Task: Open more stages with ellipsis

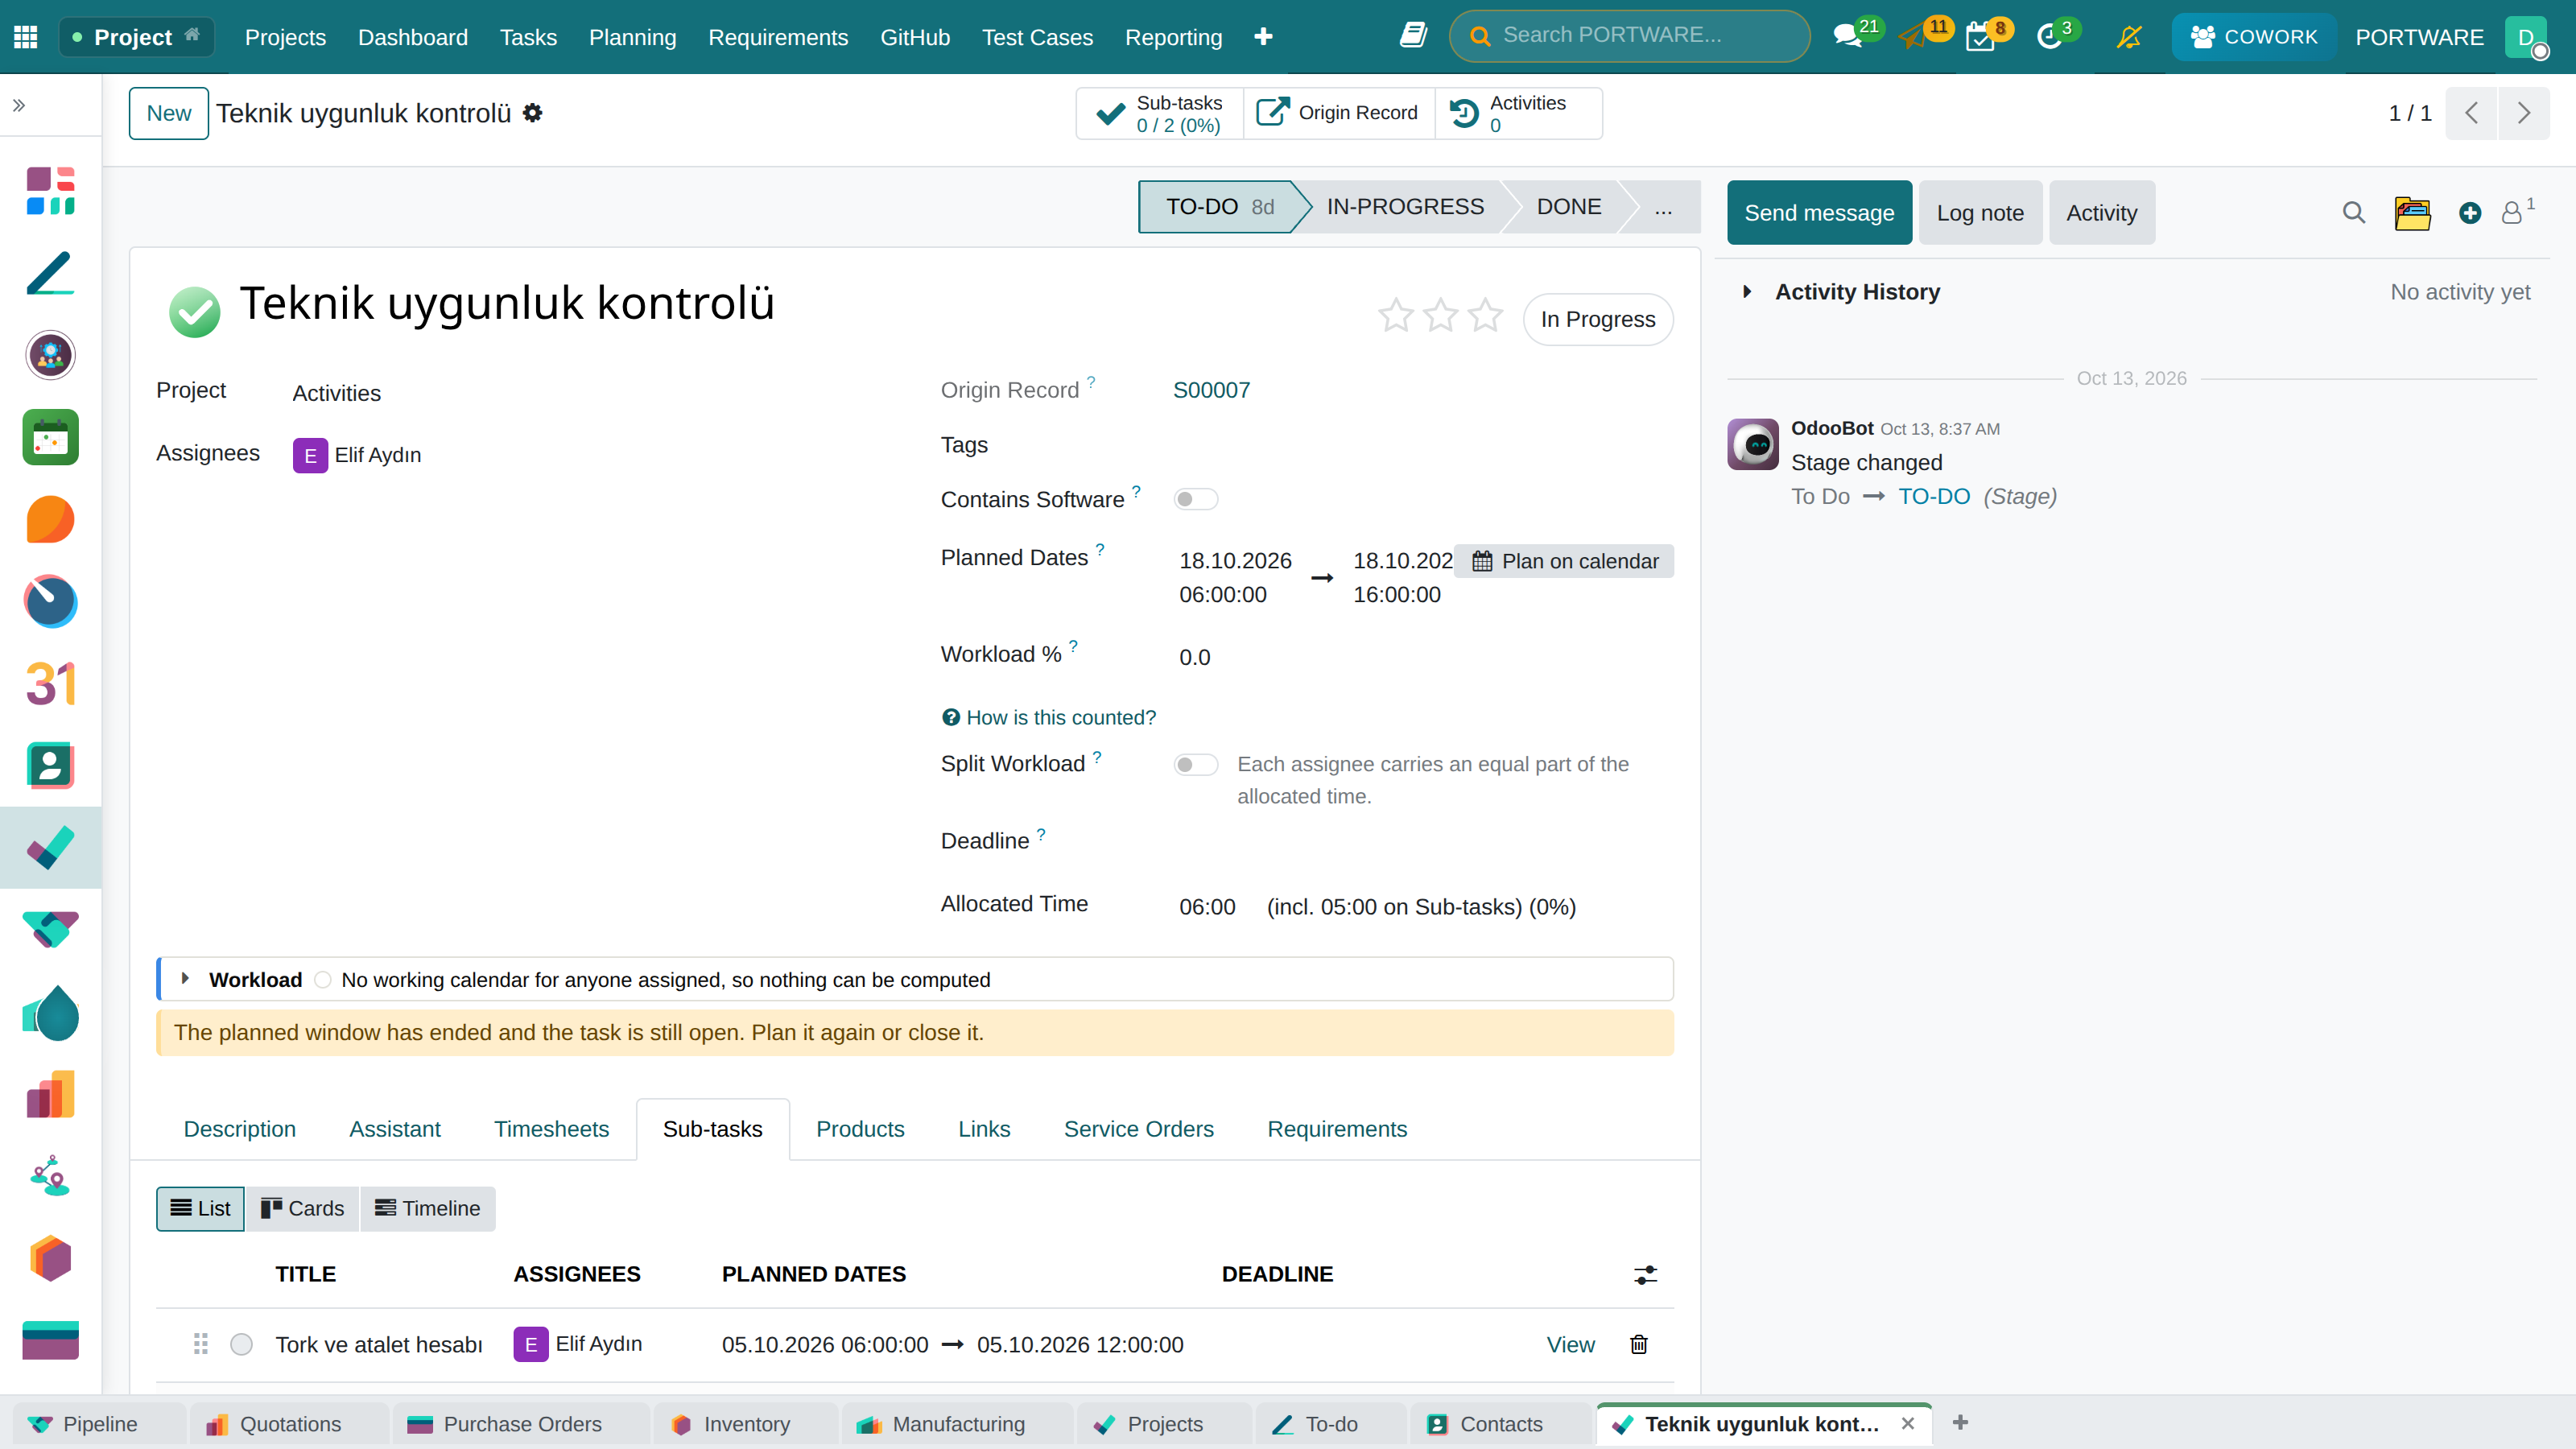Action: 1662,207
